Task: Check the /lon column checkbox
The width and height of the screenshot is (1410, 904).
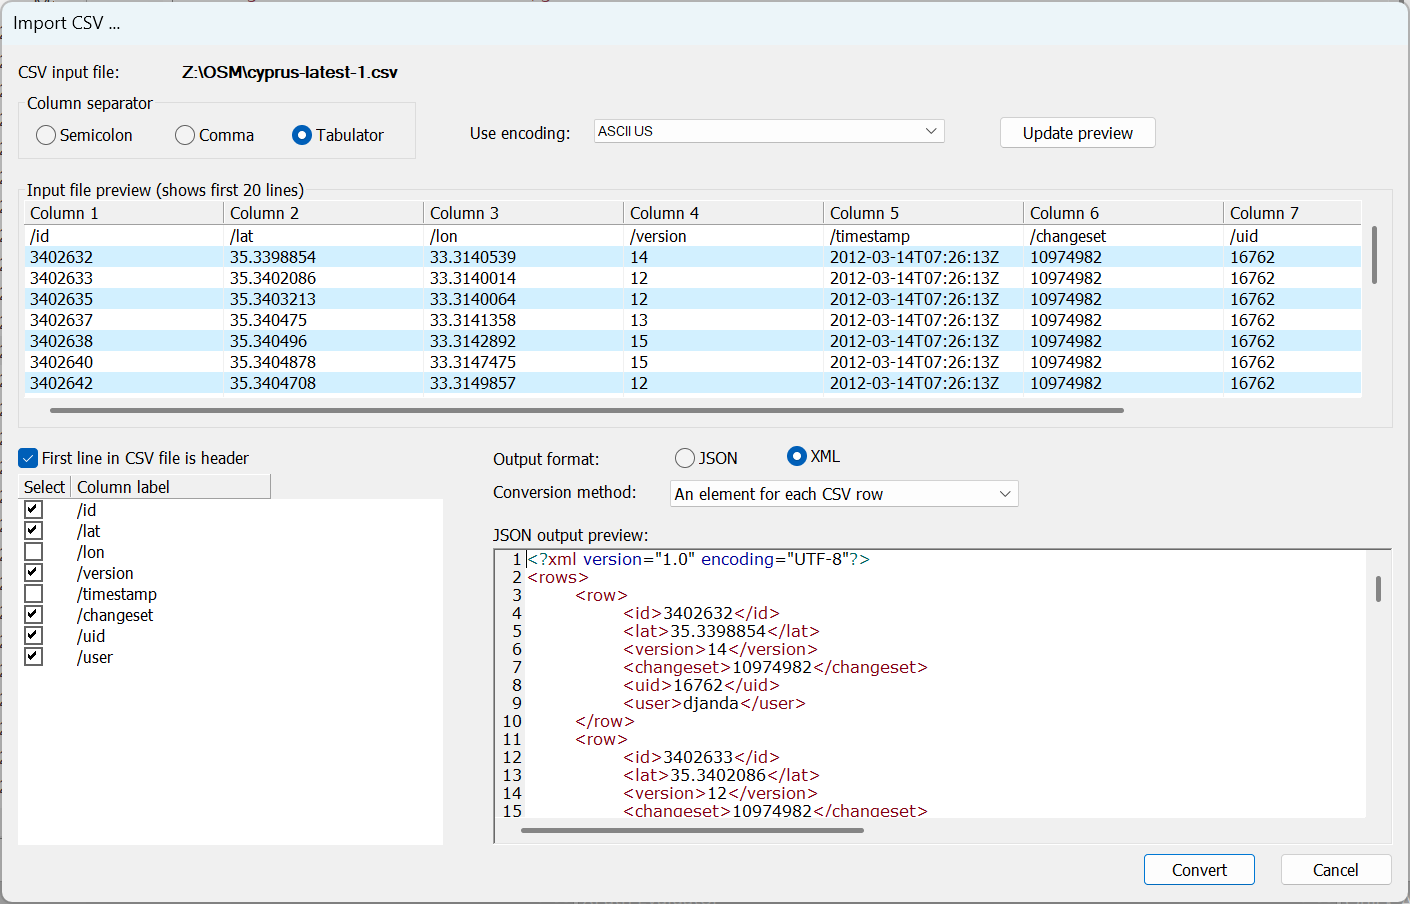Action: 34,551
